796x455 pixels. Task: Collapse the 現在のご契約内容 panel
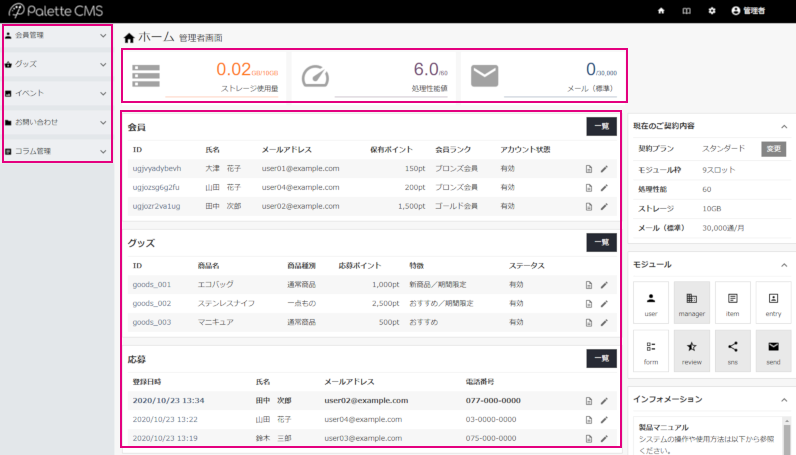pos(784,126)
